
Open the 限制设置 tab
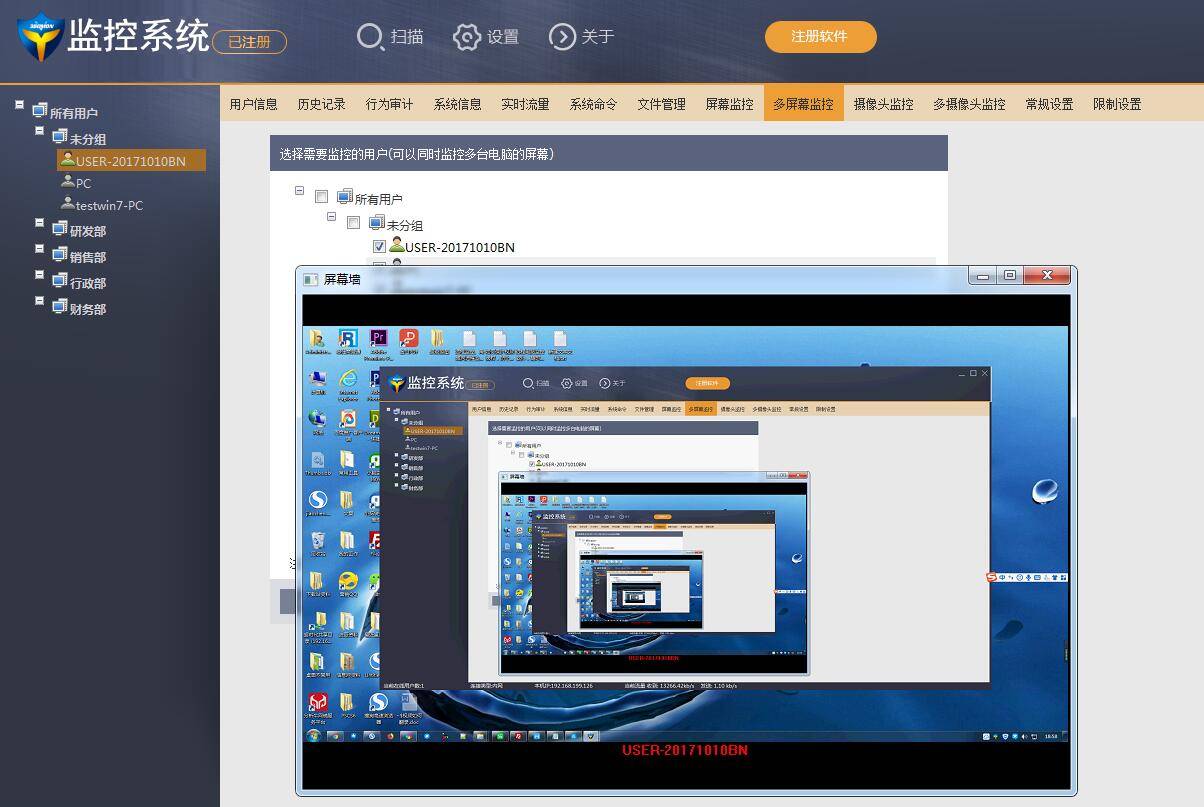(1118, 104)
